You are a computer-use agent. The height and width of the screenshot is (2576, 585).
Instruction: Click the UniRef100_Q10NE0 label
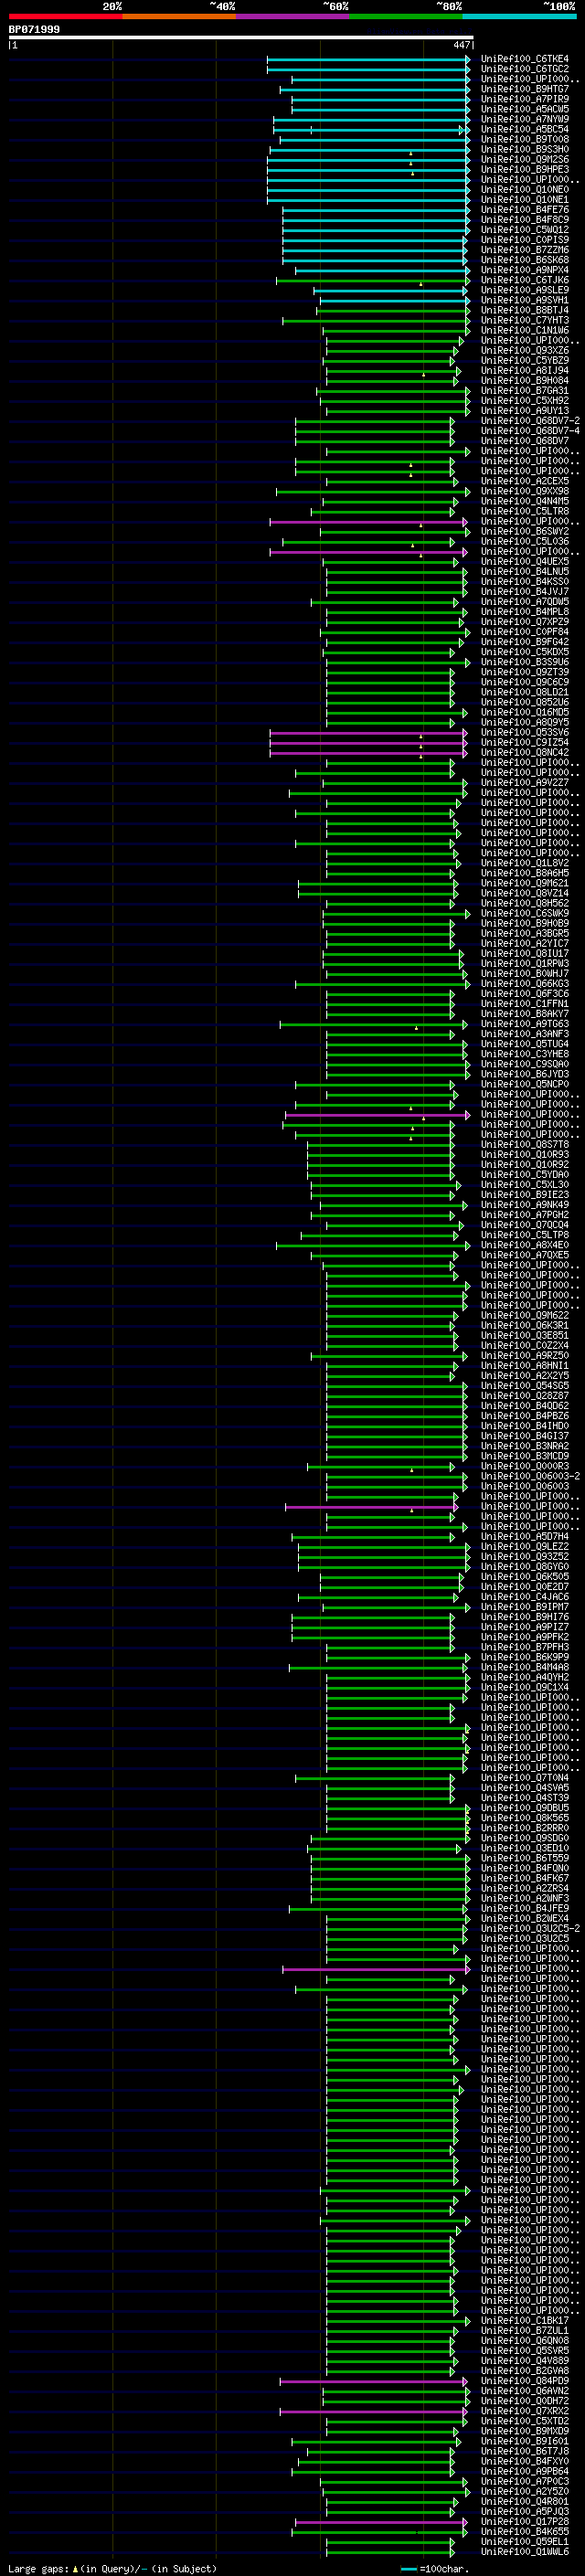pyautogui.click(x=524, y=189)
